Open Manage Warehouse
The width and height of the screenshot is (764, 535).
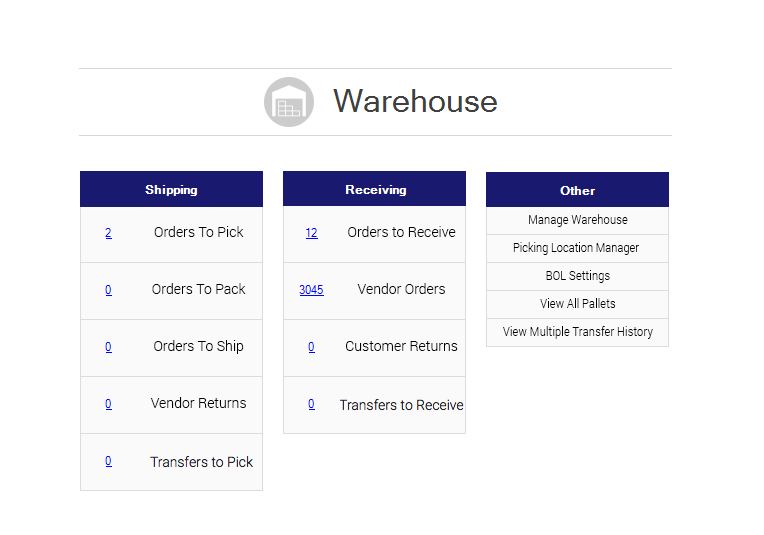(577, 220)
